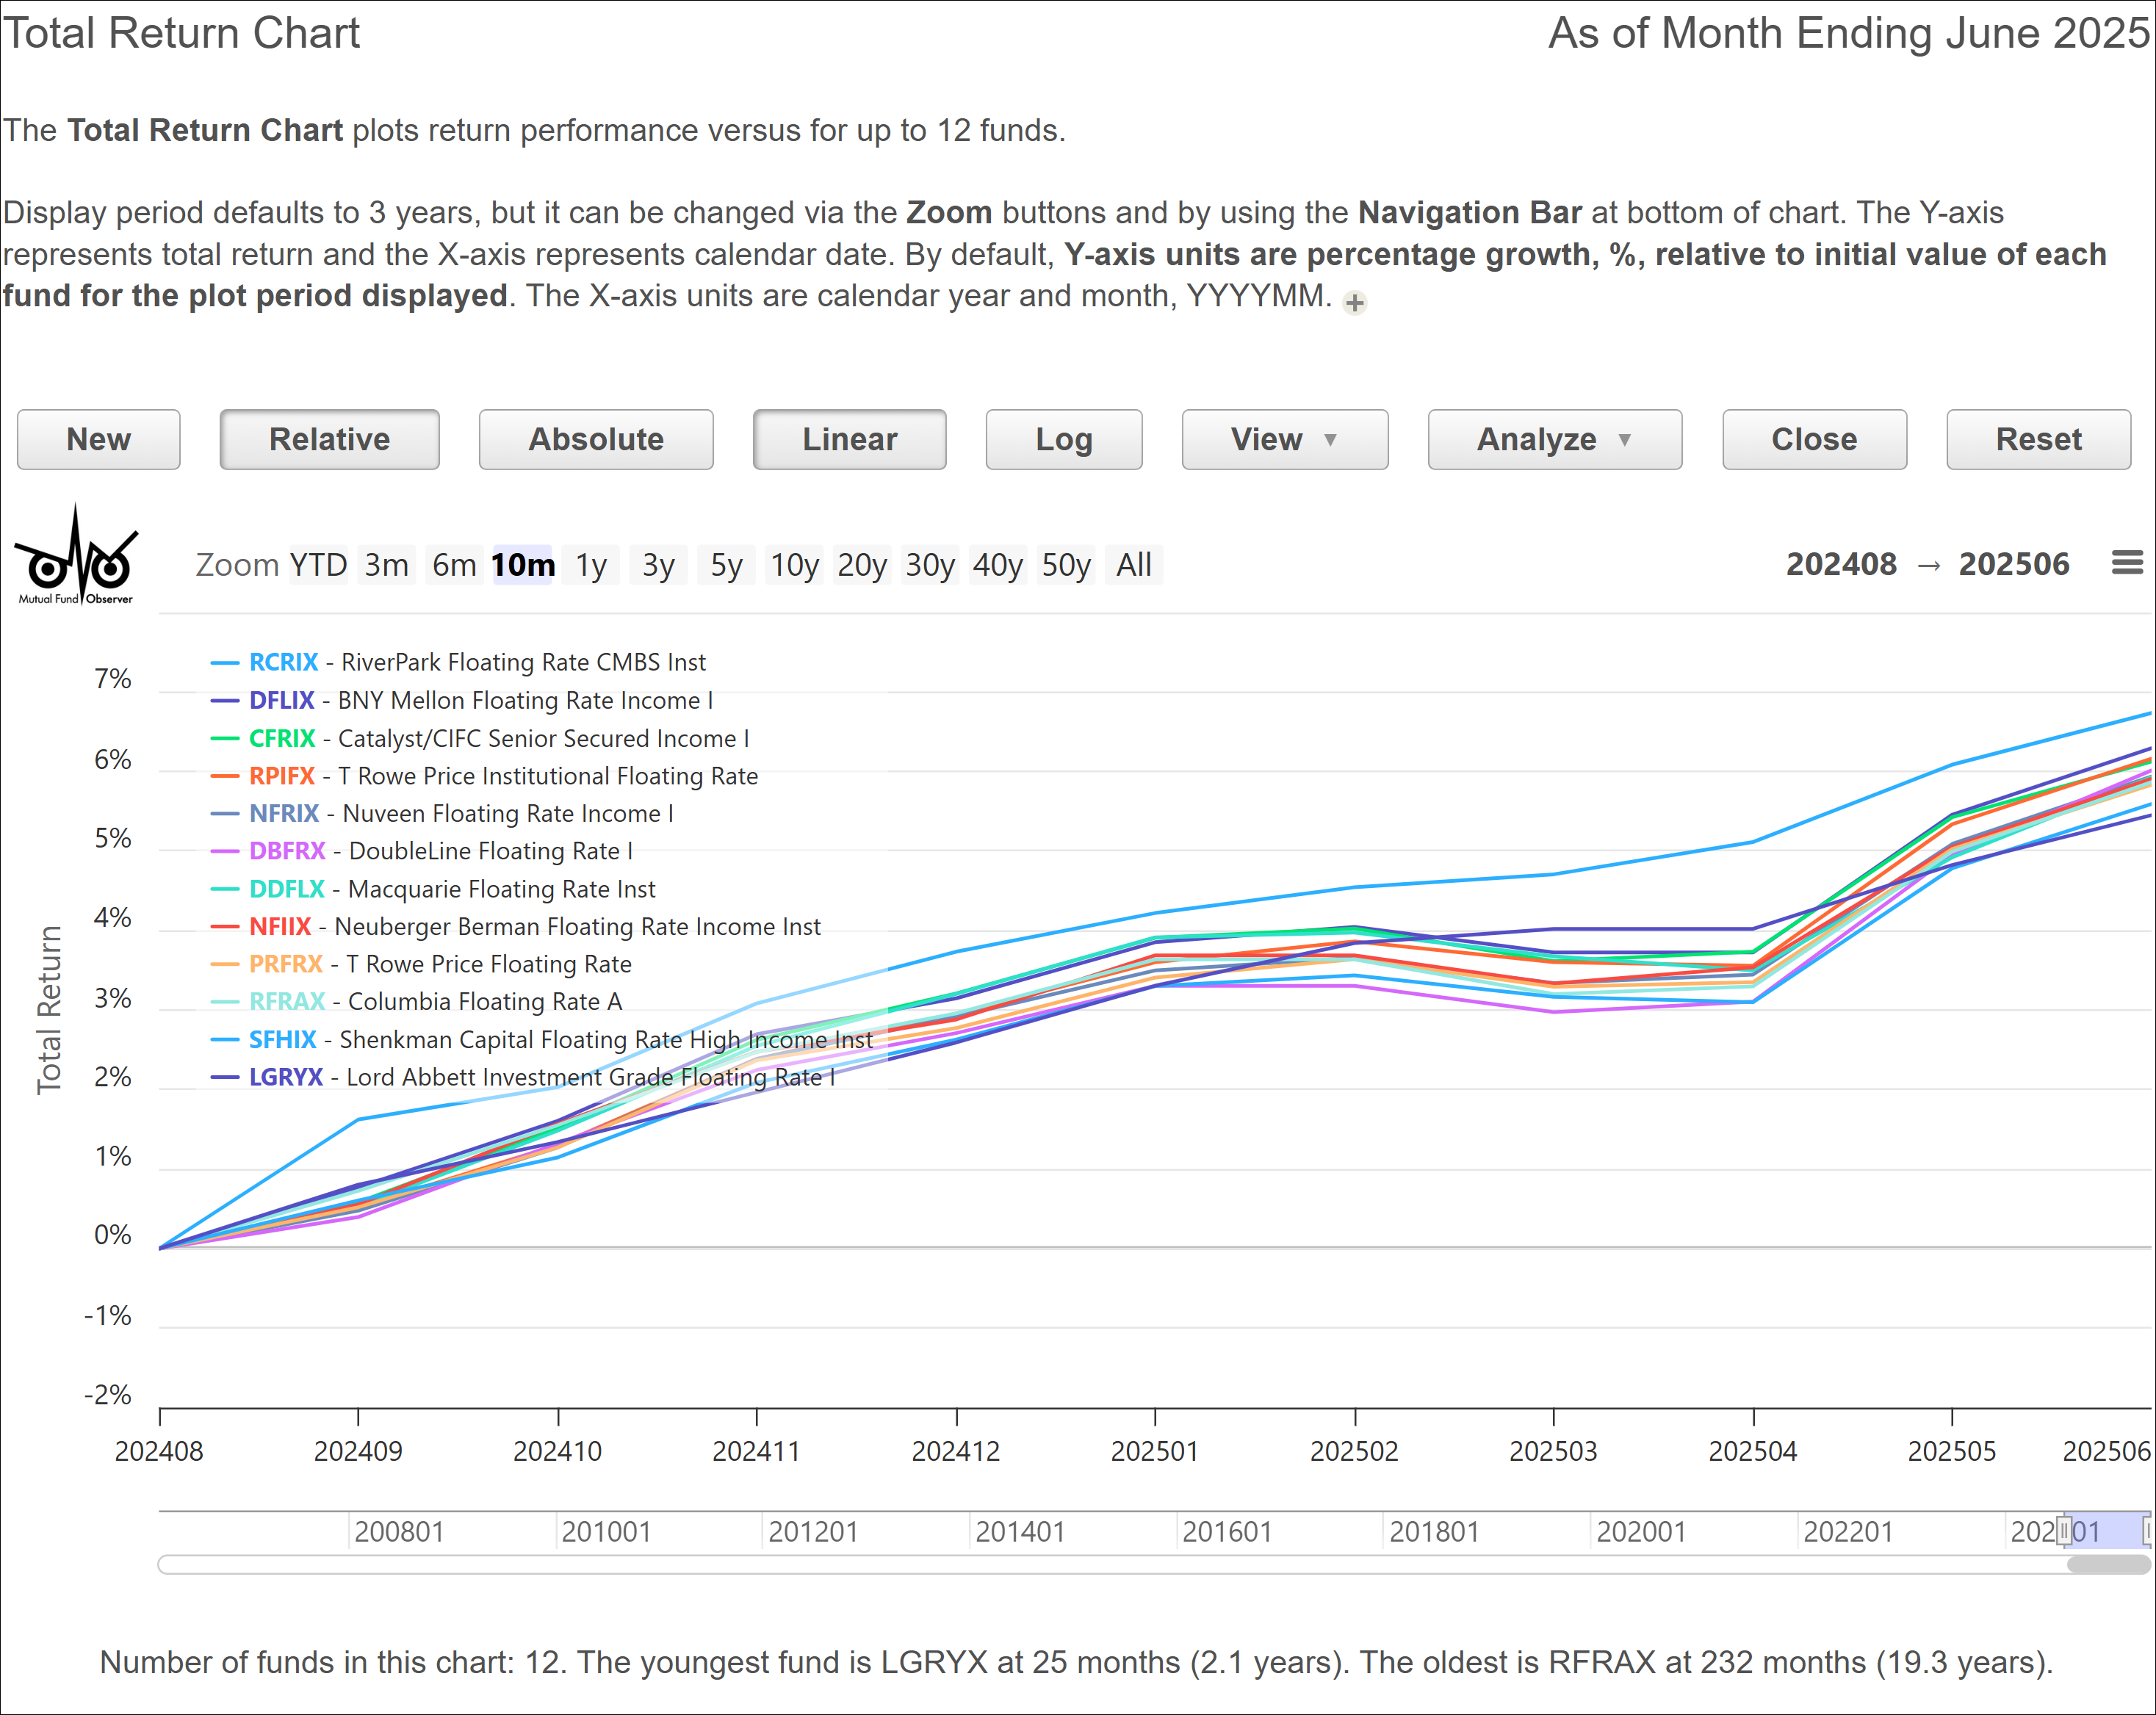Select the 10m zoom option
Viewport: 2156px width, 1715px height.
pos(523,565)
